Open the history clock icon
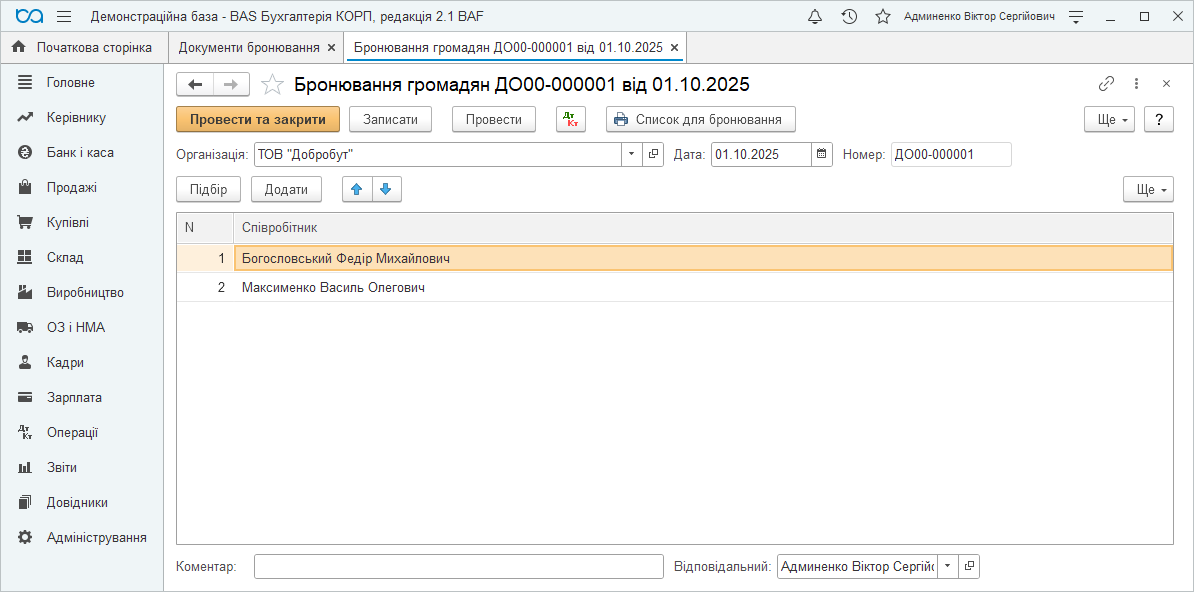This screenshot has width=1194, height=592. tap(849, 17)
